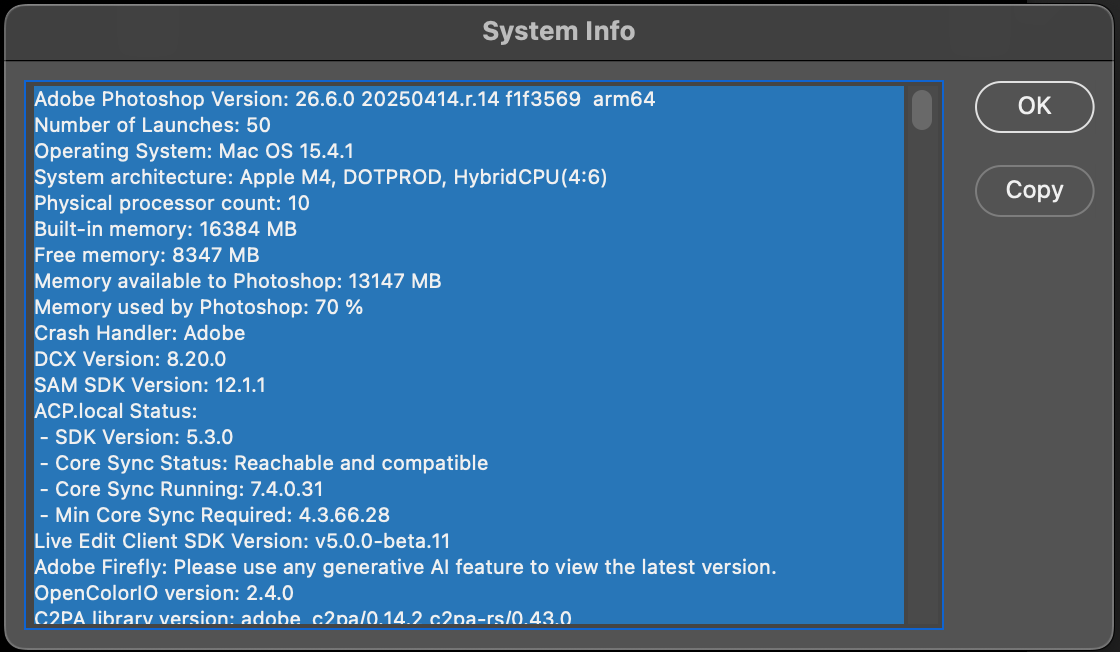Viewport: 1120px width, 652px height.
Task: Click the vertical scrollbar thumb
Action: tap(922, 110)
